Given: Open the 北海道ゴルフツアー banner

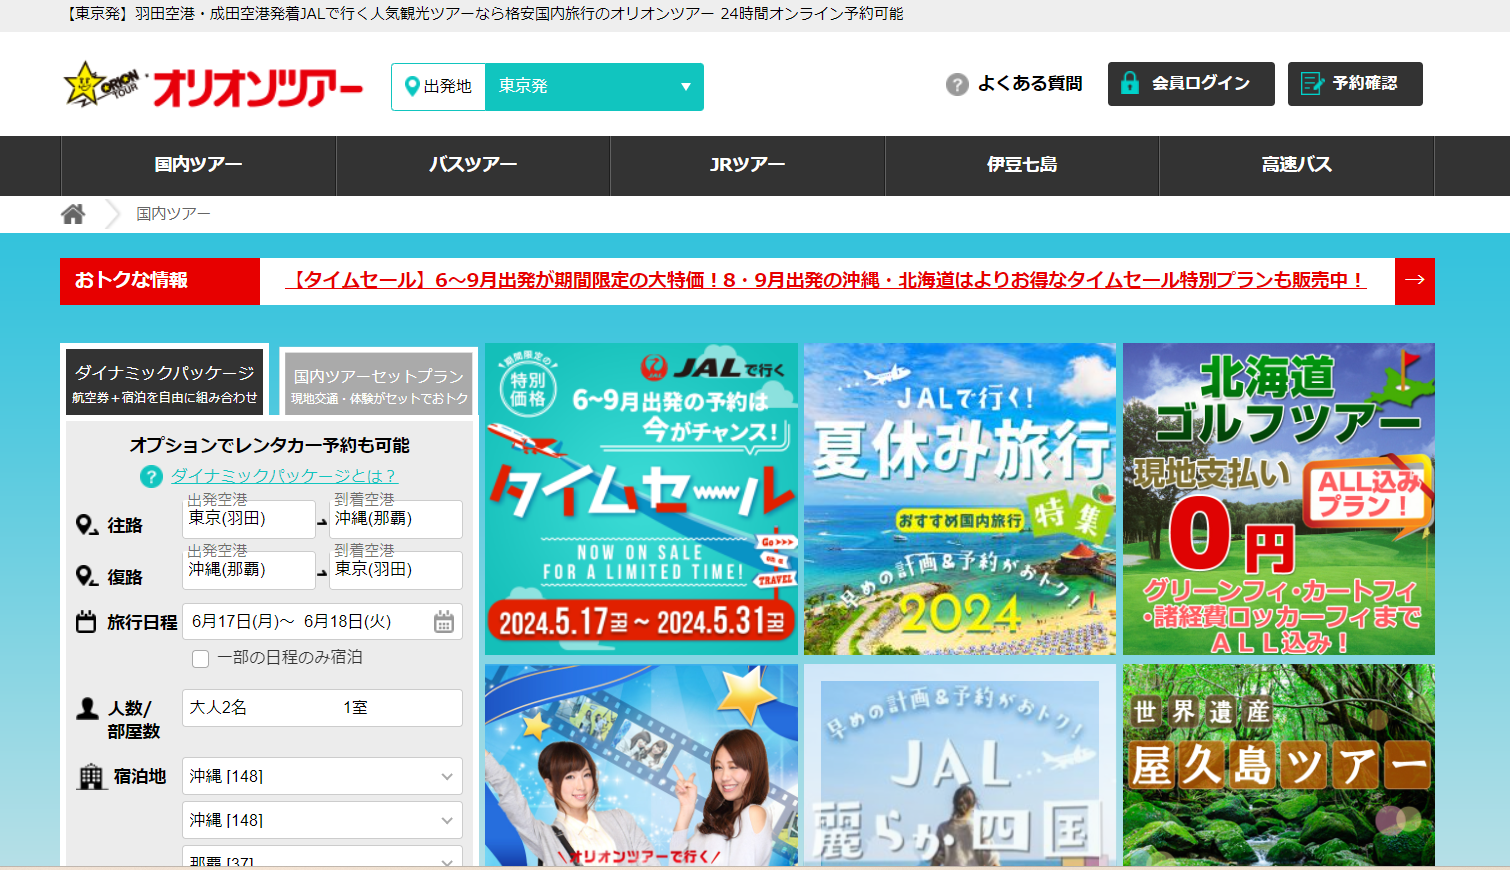Looking at the screenshot, I should tap(1279, 499).
